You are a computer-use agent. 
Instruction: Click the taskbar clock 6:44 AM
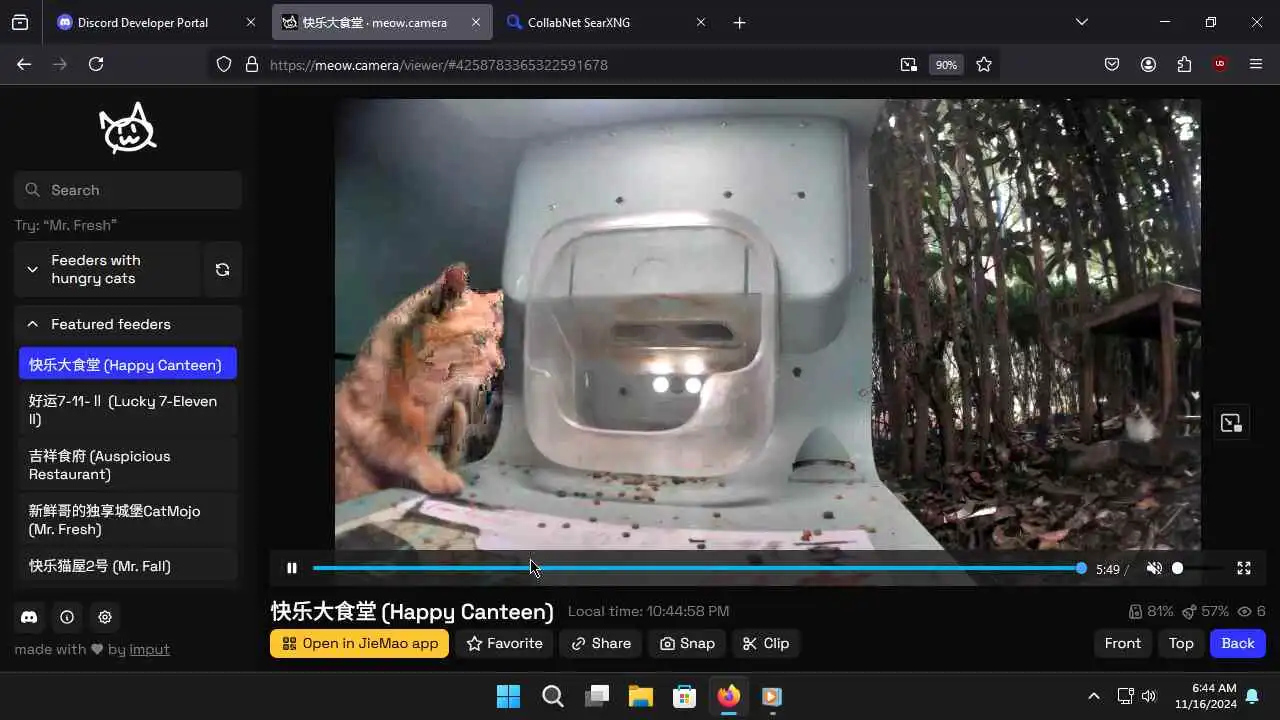[1207, 696]
